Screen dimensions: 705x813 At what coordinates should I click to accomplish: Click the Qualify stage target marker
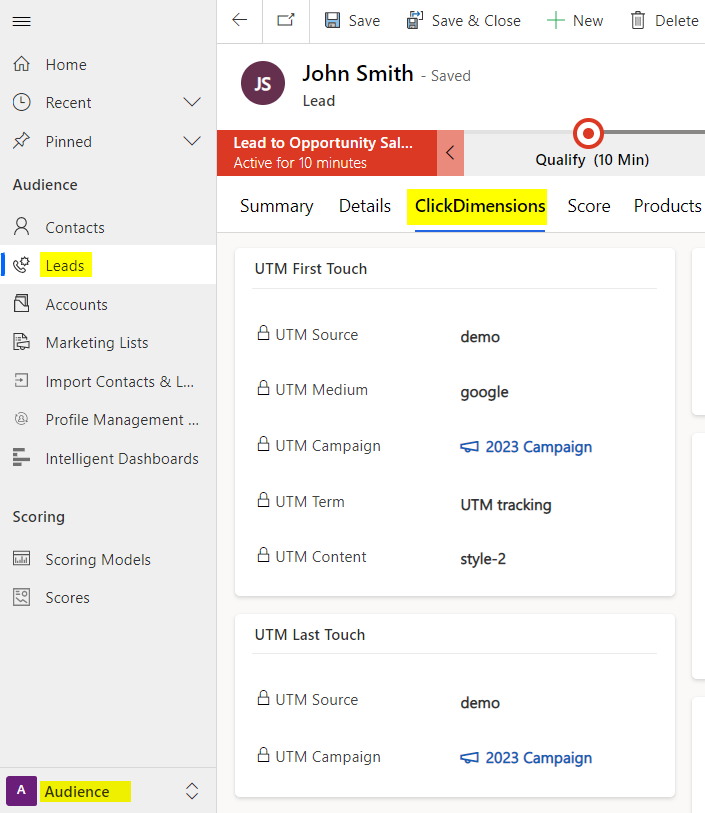click(x=588, y=134)
